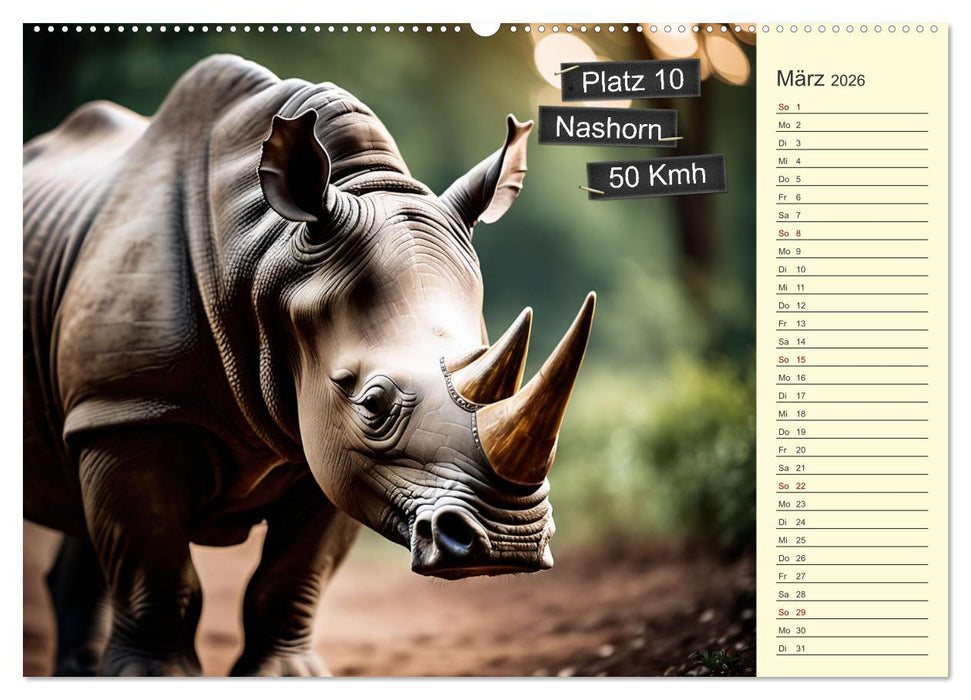
Task: Click the notes line beside Do 12
Action: (880, 304)
